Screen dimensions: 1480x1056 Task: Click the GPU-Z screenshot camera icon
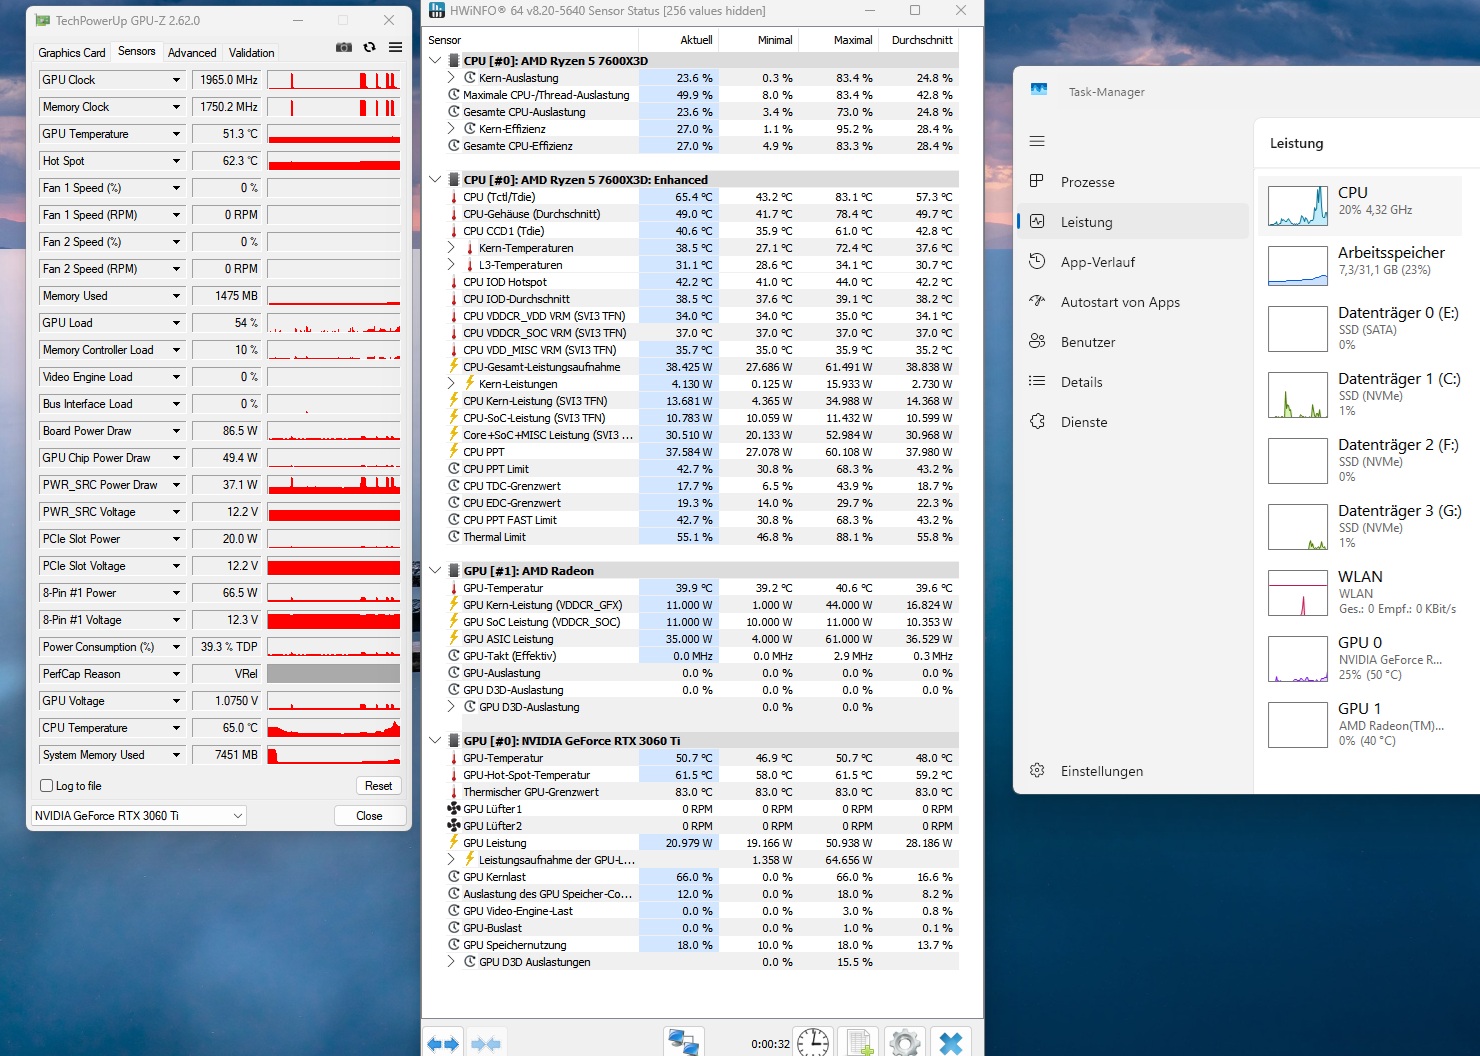[344, 47]
